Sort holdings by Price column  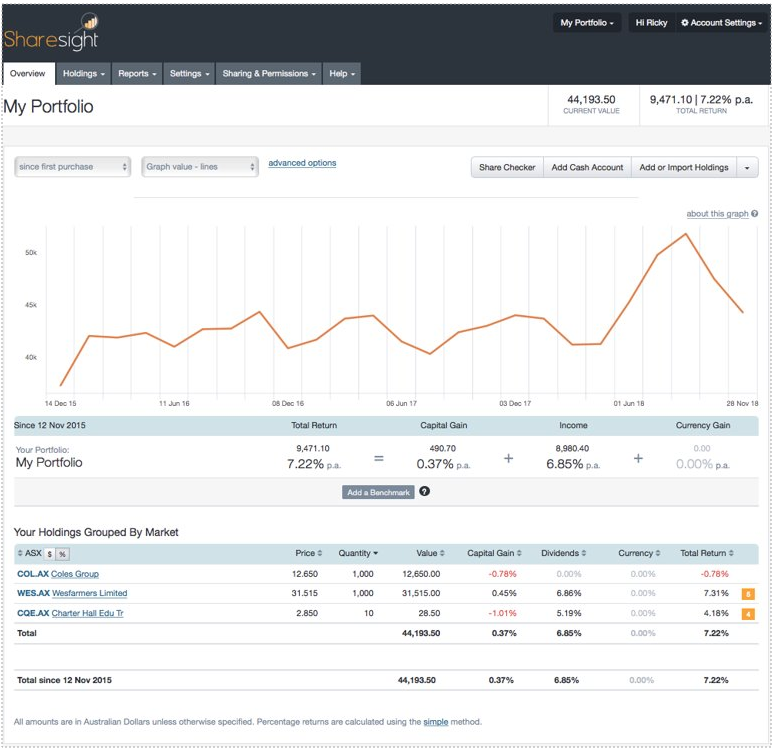(309, 553)
